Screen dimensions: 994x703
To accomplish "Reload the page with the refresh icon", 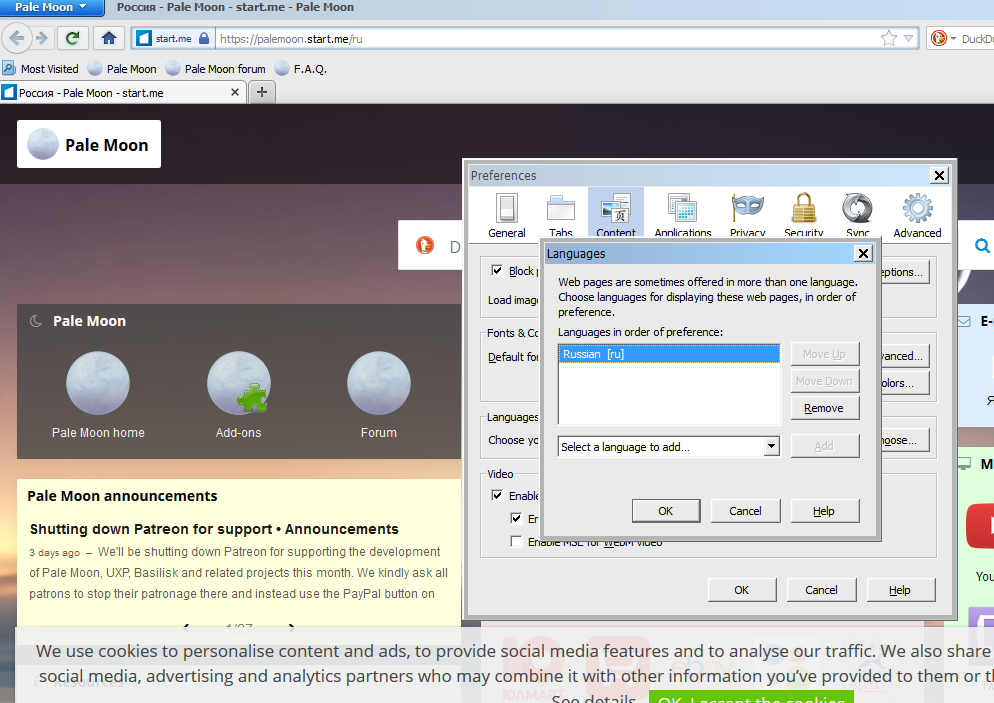I will pos(72,38).
